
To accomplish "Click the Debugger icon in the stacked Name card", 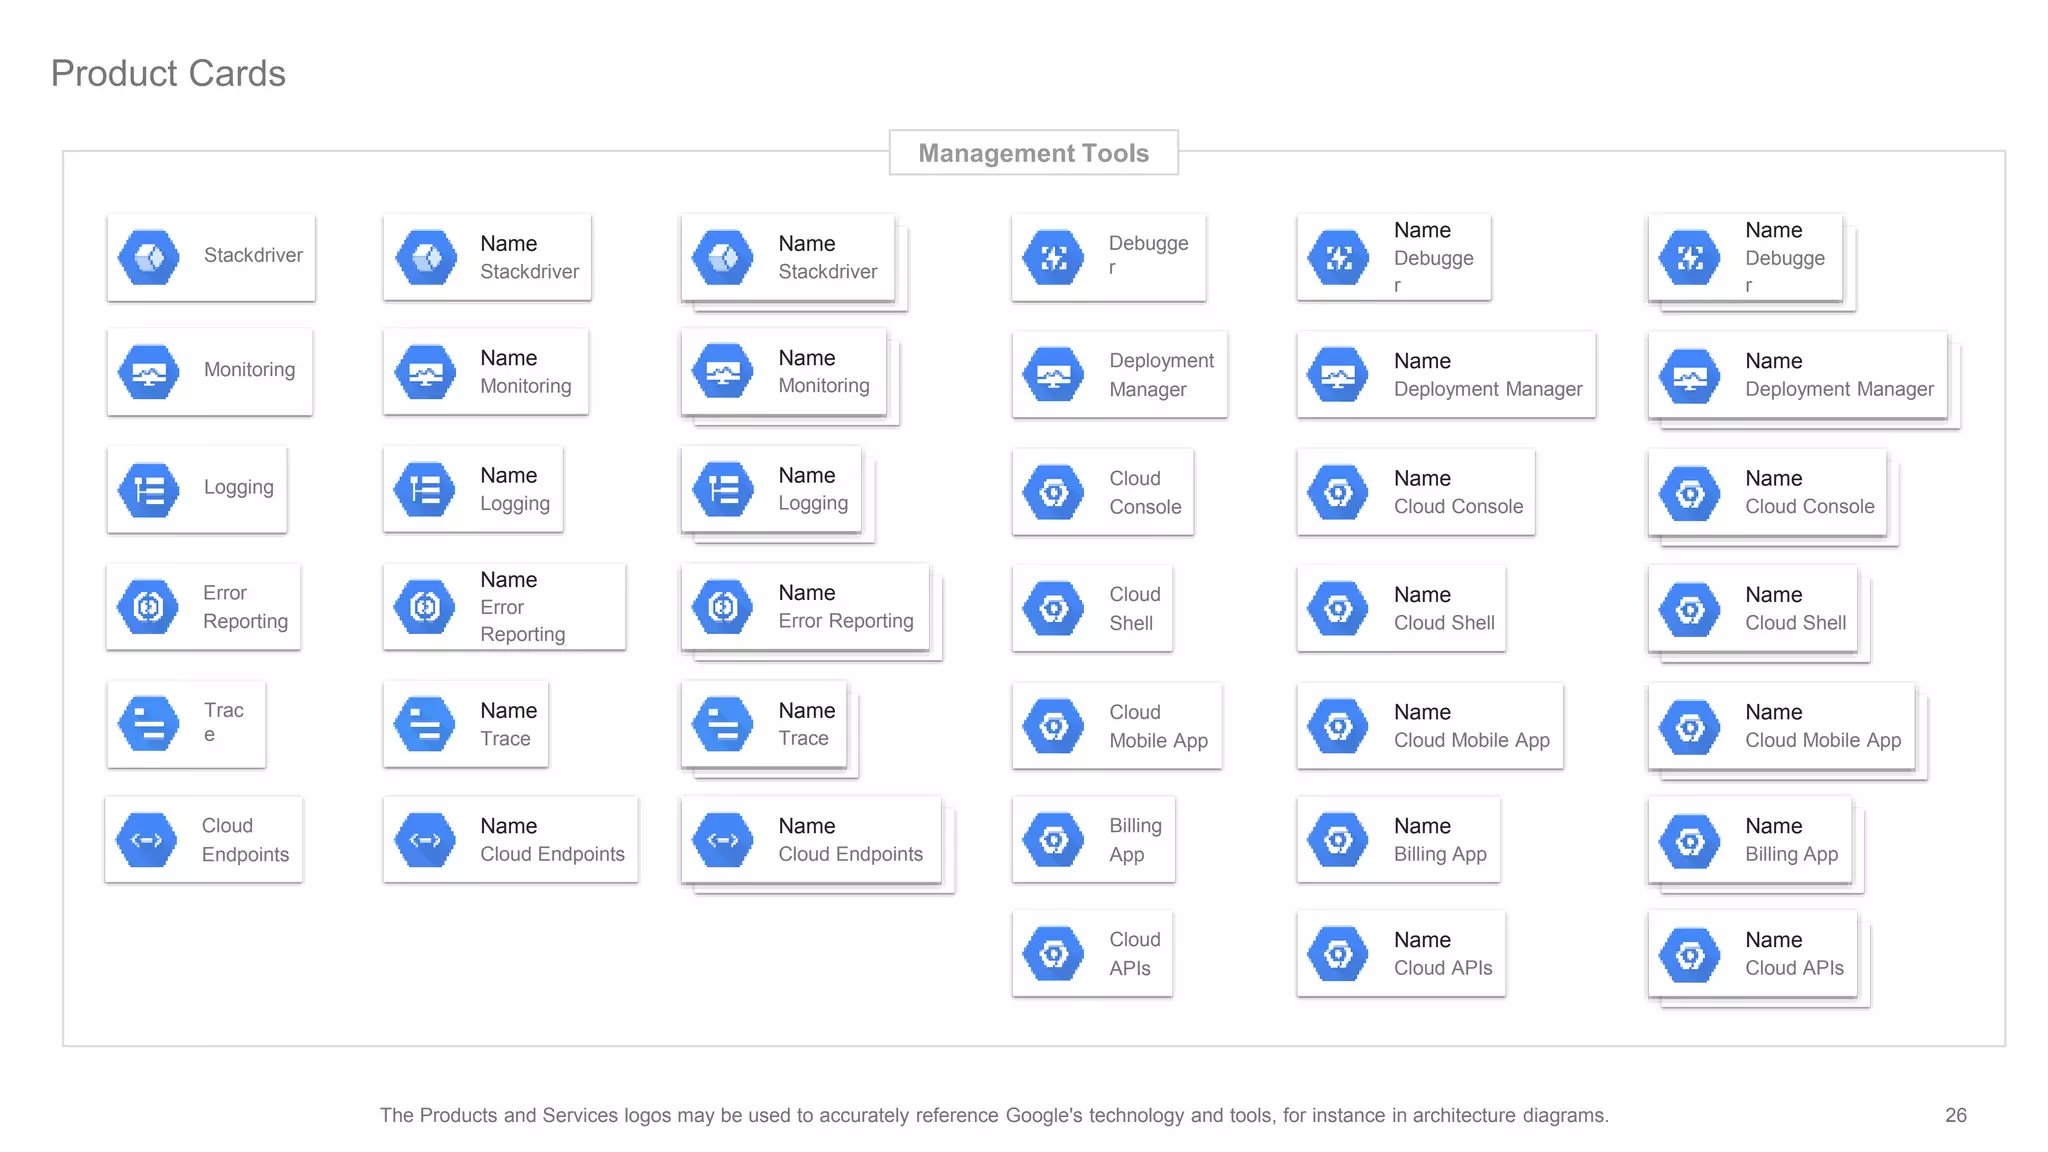I will 1690,257.
